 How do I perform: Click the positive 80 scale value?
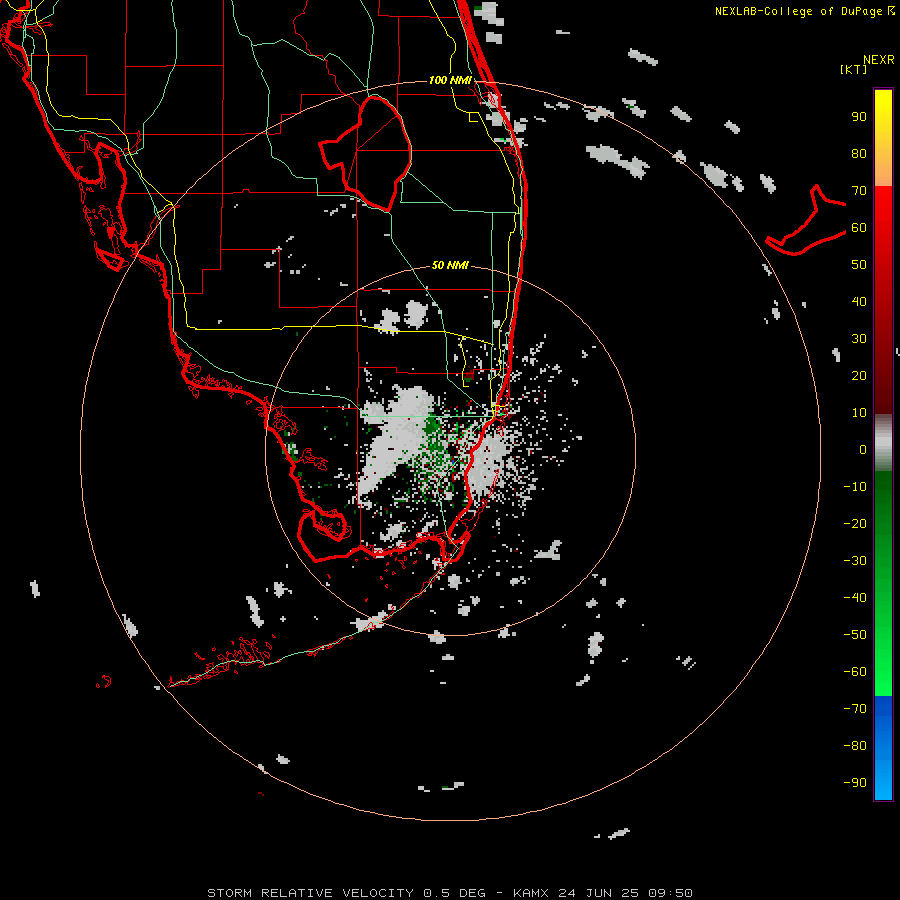[859, 154]
